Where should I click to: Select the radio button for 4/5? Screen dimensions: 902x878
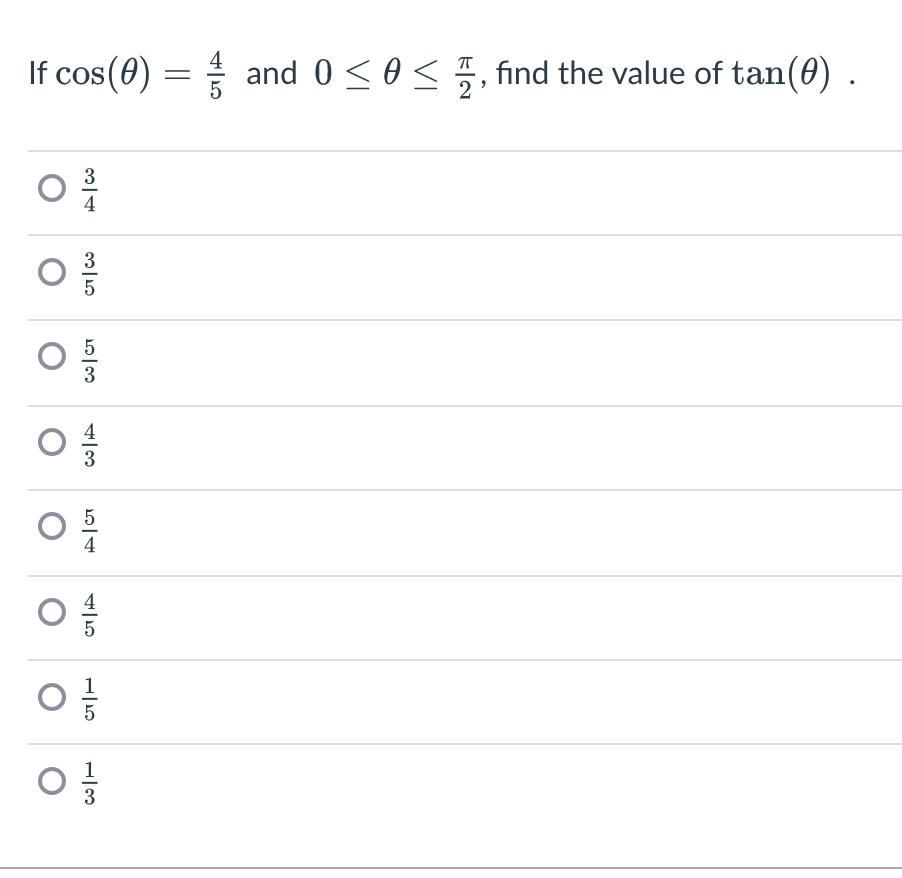(50, 612)
